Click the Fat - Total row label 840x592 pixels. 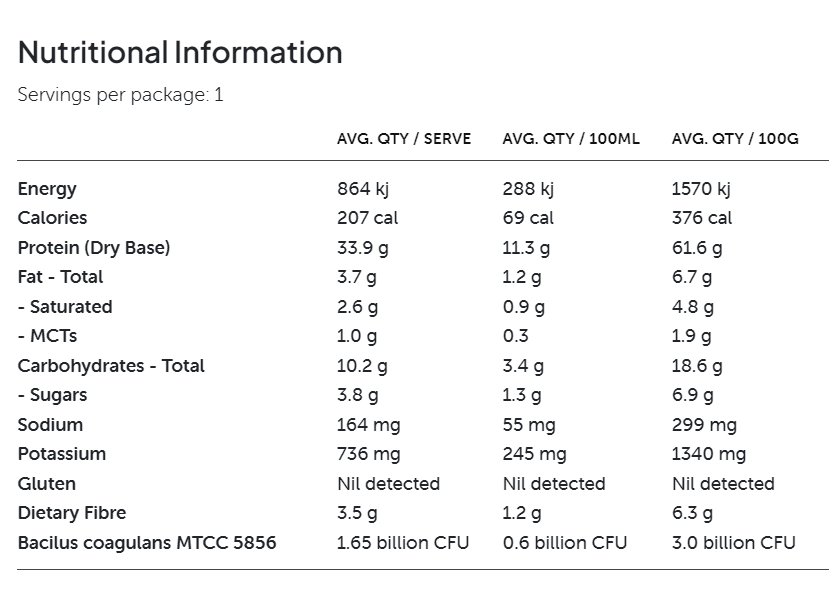[x=60, y=277]
